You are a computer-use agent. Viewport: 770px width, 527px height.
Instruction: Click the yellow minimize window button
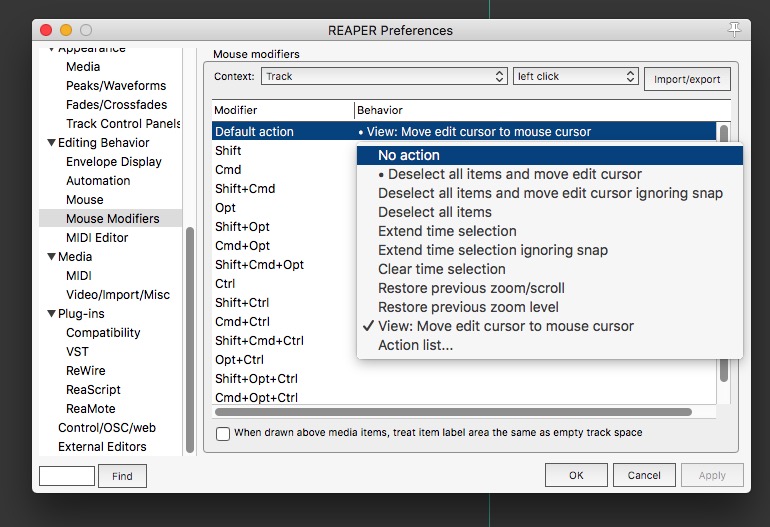coord(66,30)
